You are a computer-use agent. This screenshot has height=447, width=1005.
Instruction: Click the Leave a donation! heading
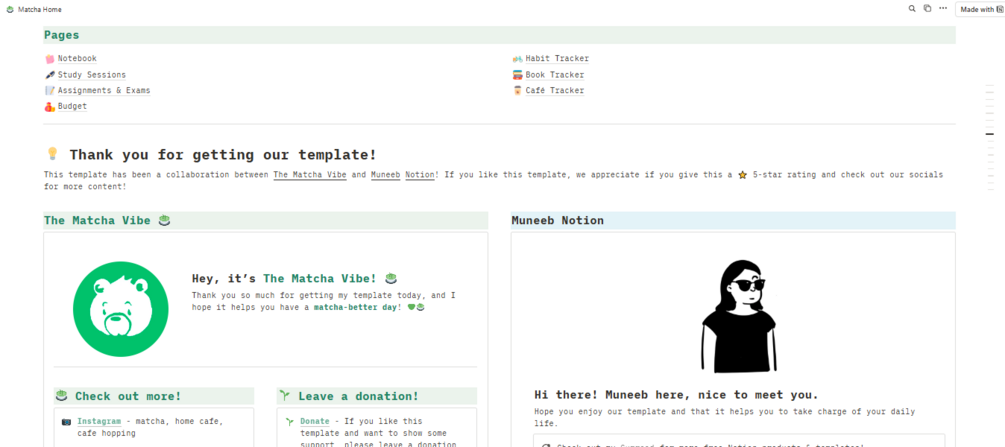coord(358,396)
